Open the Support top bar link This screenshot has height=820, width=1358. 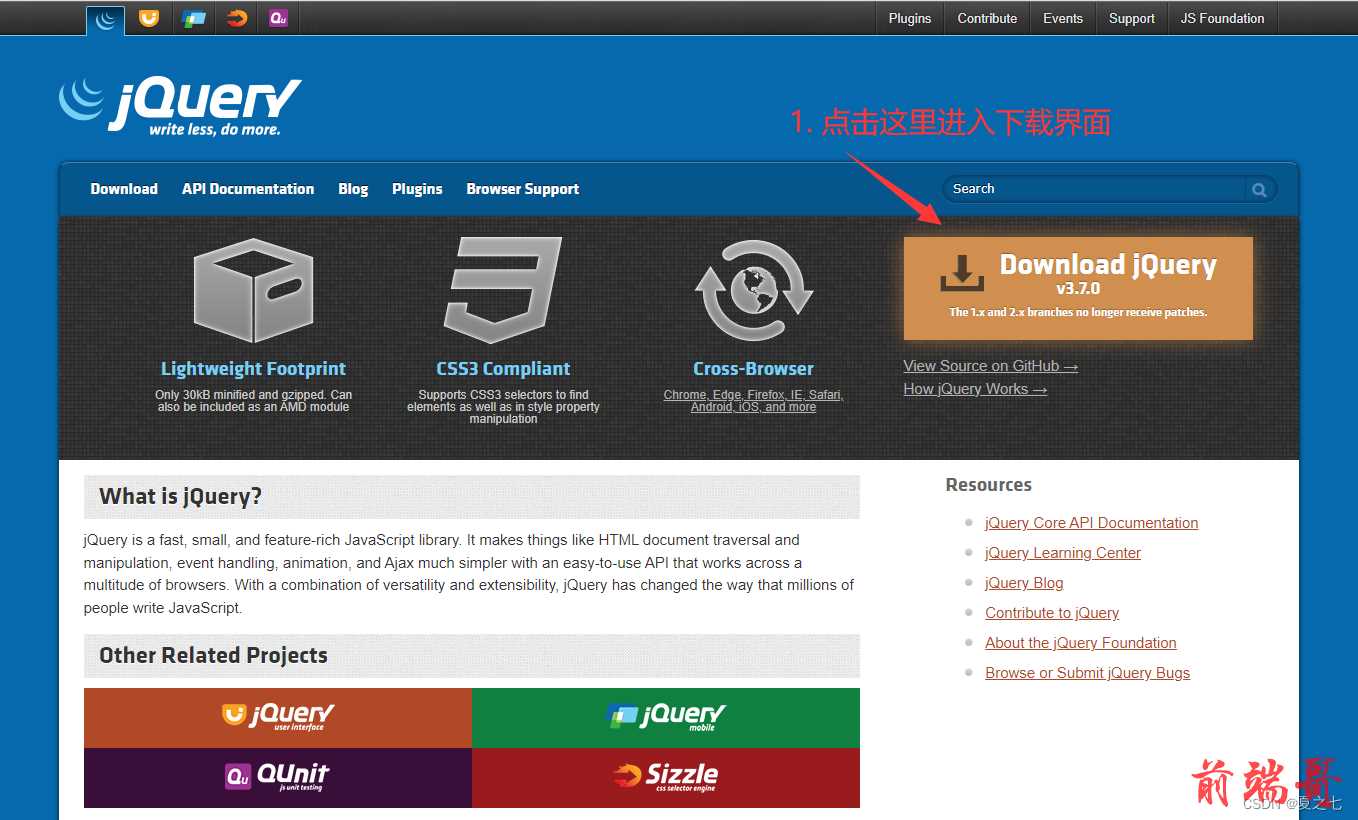point(1132,18)
